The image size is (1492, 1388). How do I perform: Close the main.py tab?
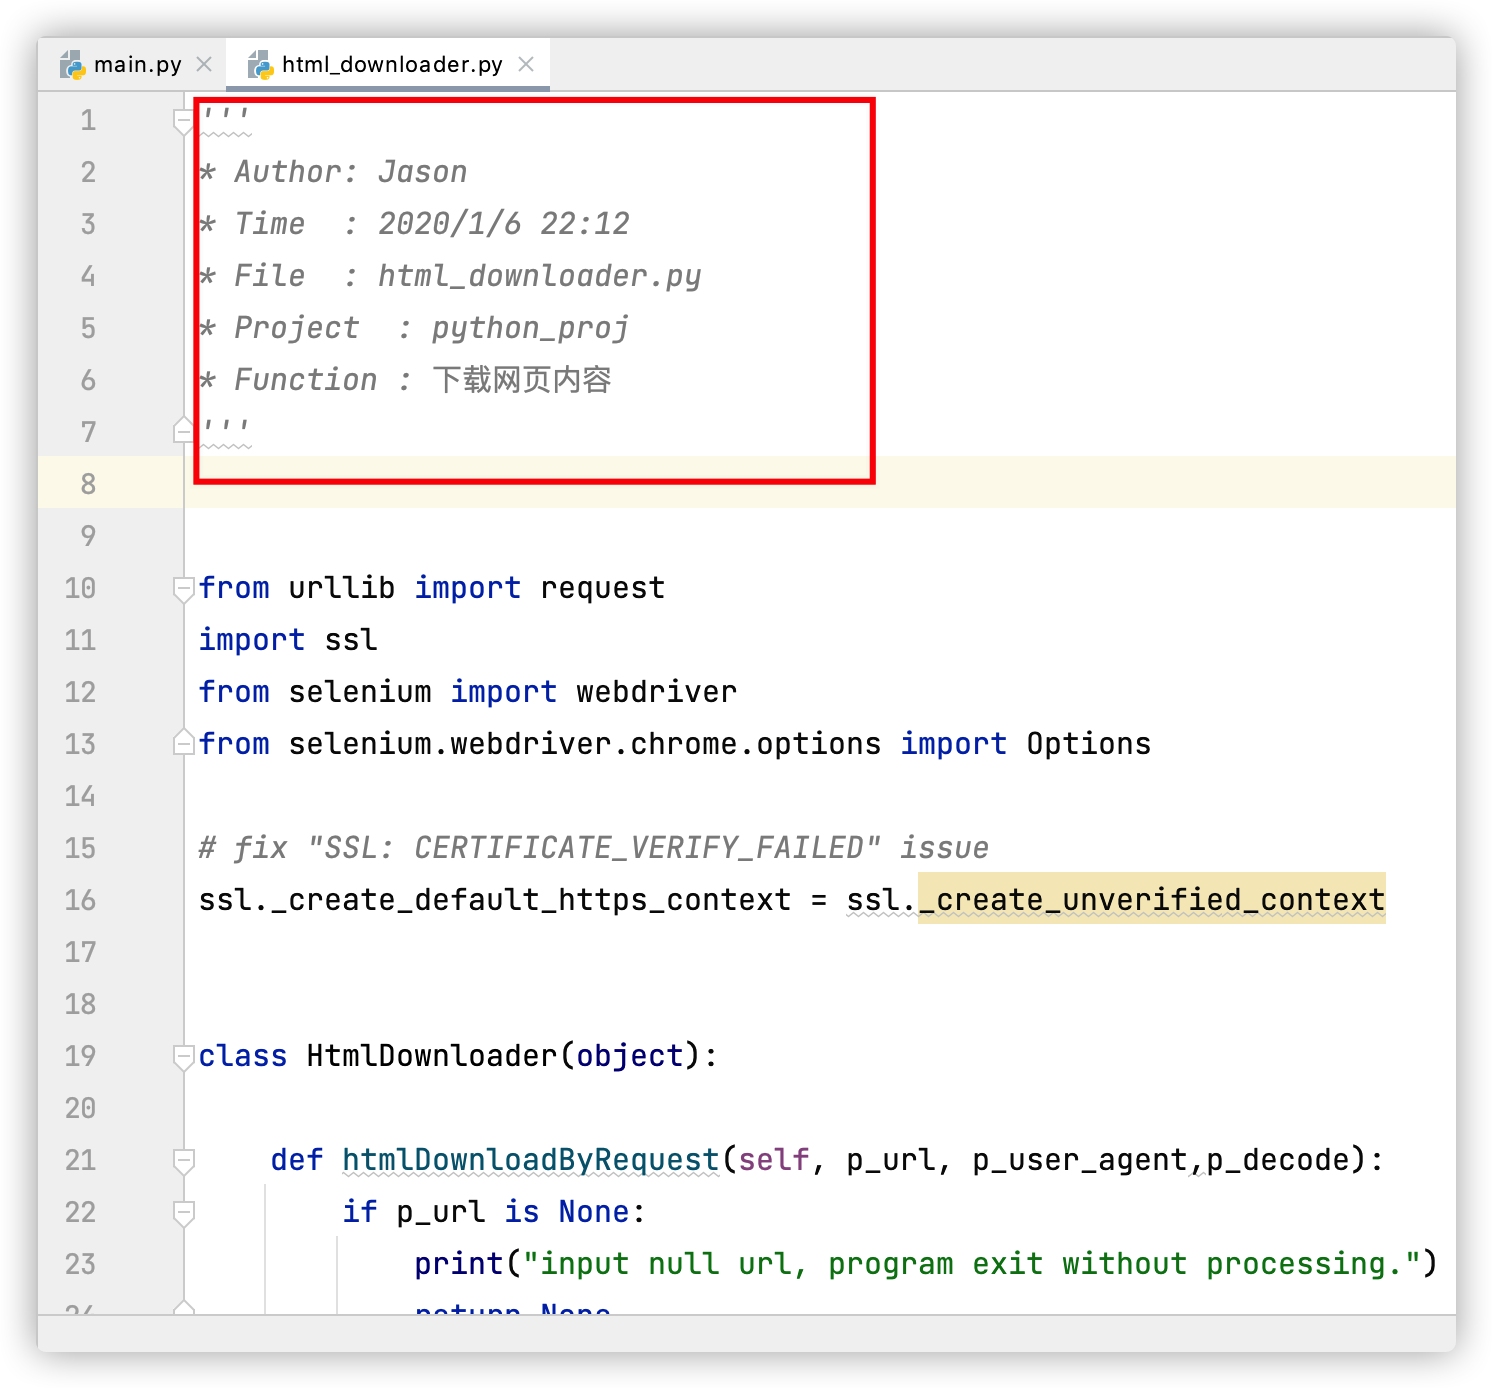(x=204, y=64)
